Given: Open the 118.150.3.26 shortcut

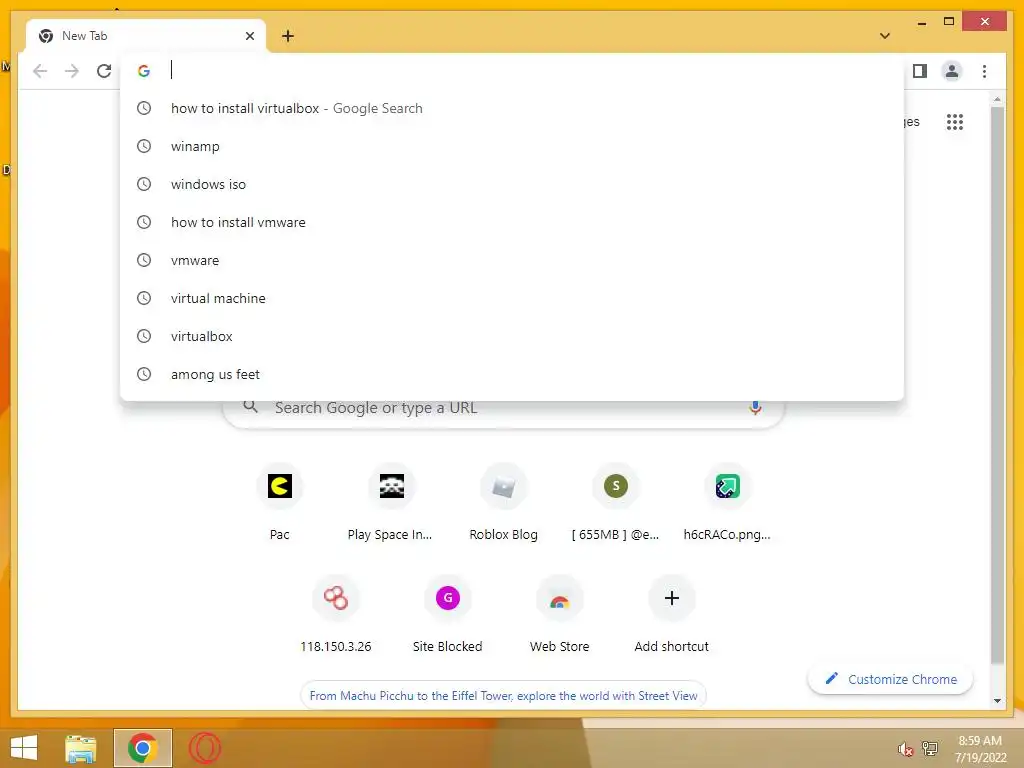Looking at the screenshot, I should click(336, 614).
